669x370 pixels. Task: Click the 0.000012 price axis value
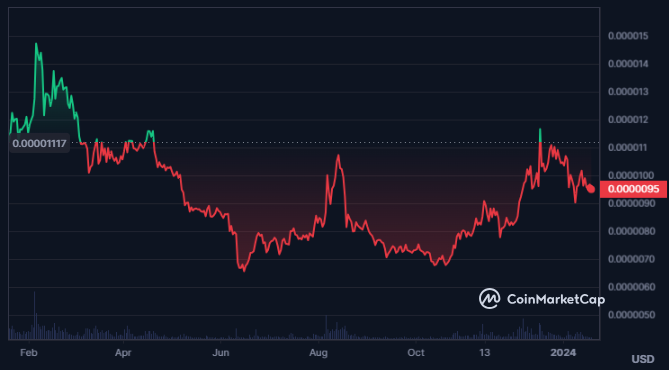click(x=628, y=120)
